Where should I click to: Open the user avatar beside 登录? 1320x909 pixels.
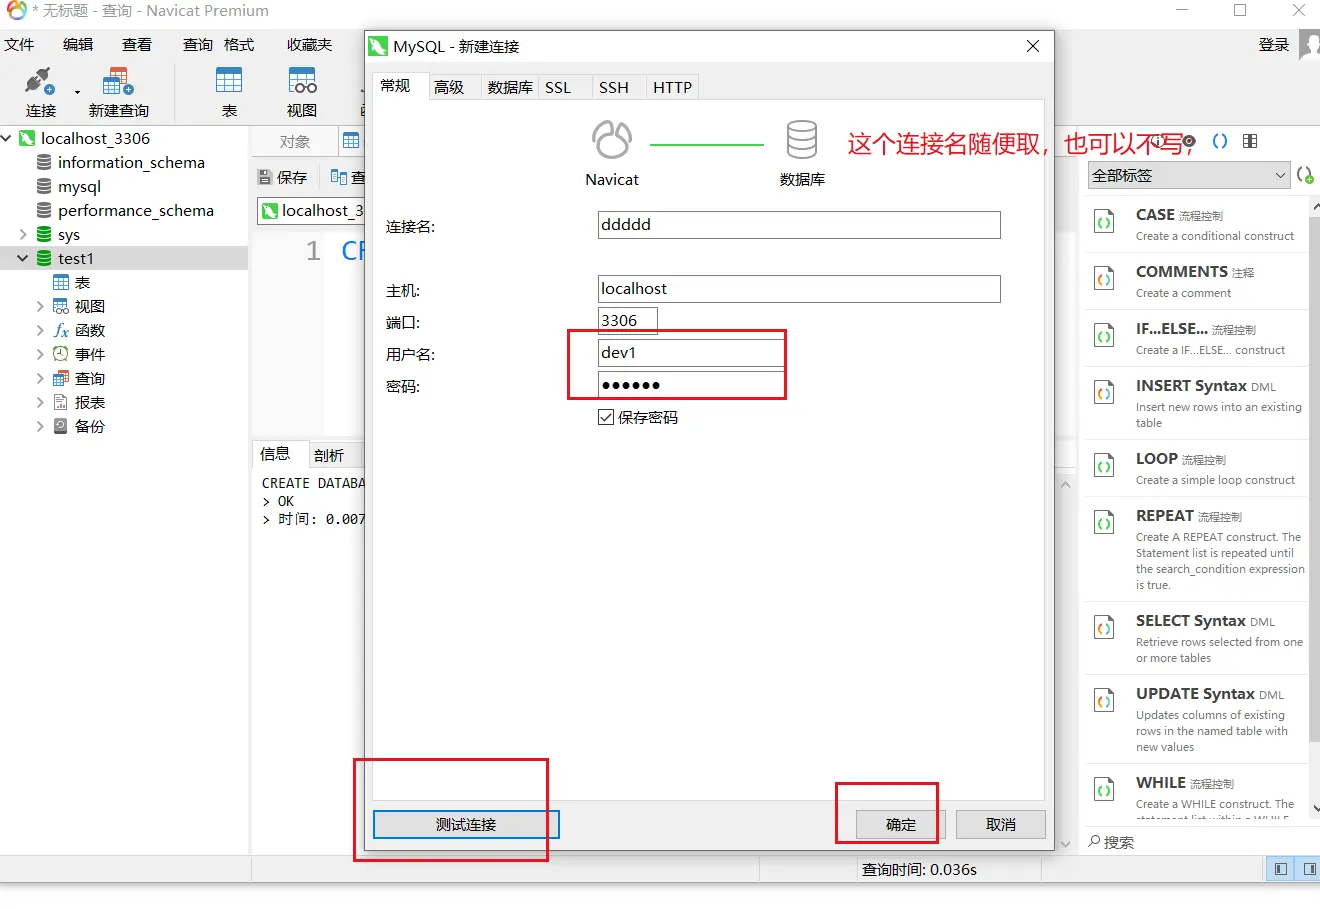(x=1309, y=44)
